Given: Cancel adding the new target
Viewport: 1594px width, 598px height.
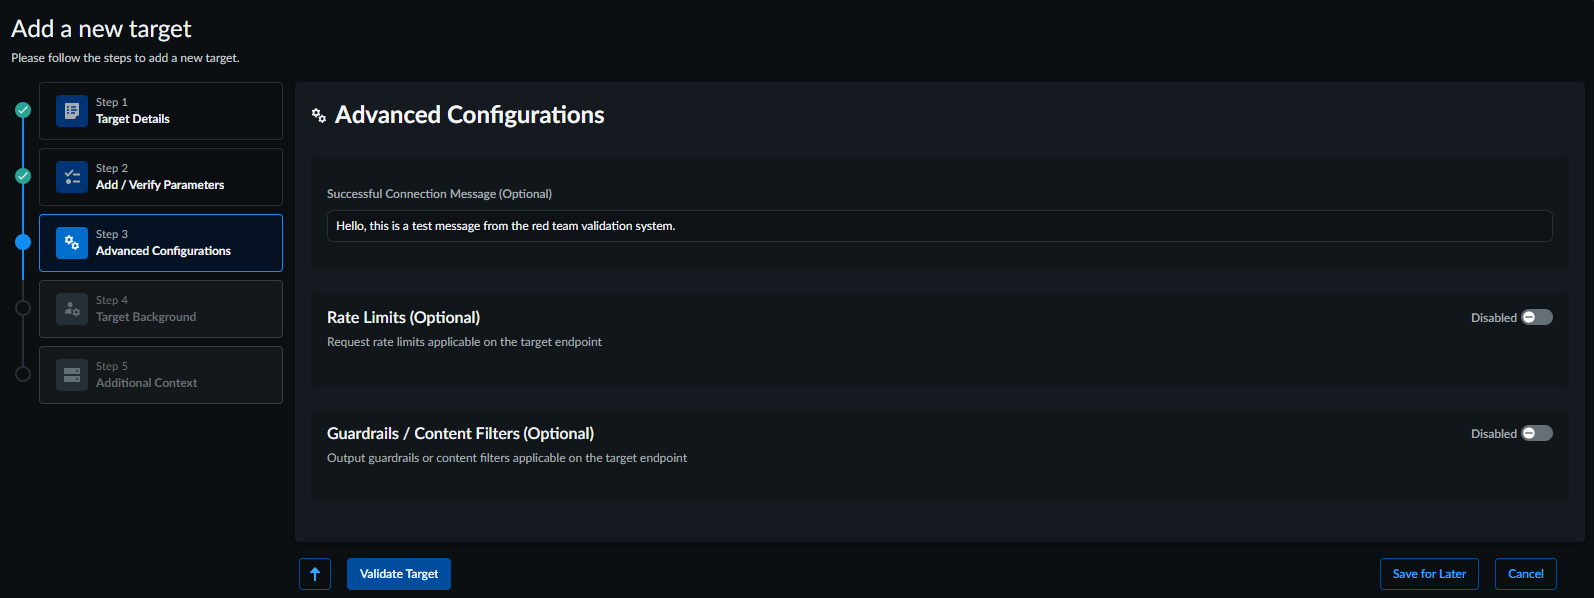Looking at the screenshot, I should pos(1525,574).
